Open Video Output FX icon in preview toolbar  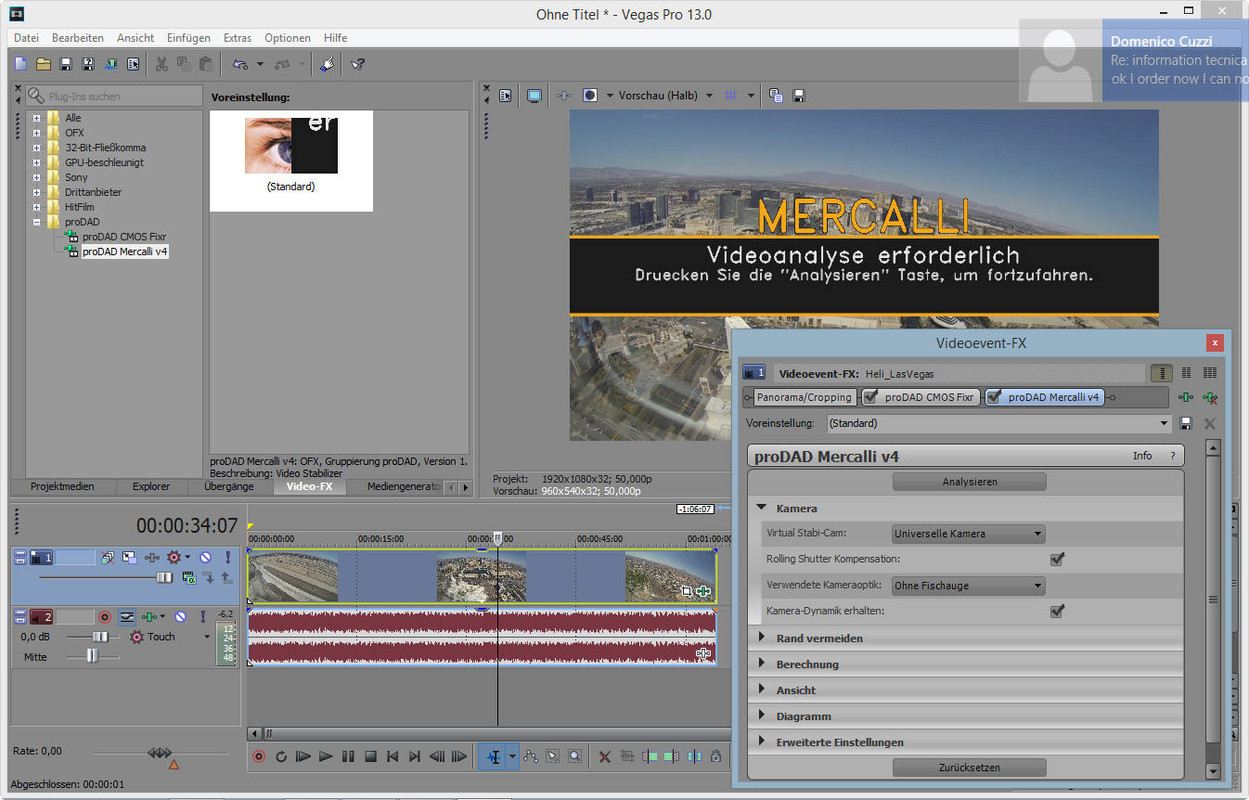[x=564, y=96]
